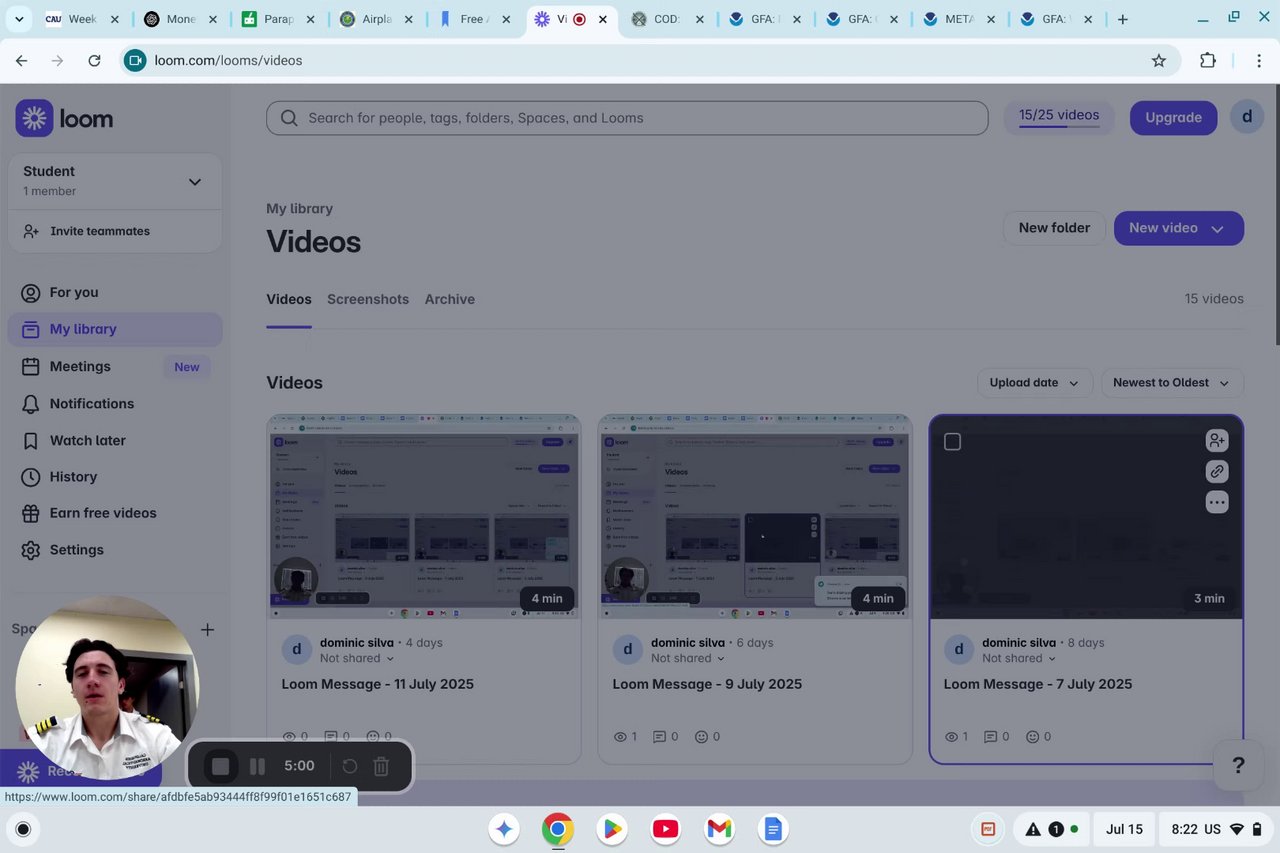This screenshot has height=853, width=1280.
Task: Open the ChromeOS launcher button
Action: pos(23,829)
